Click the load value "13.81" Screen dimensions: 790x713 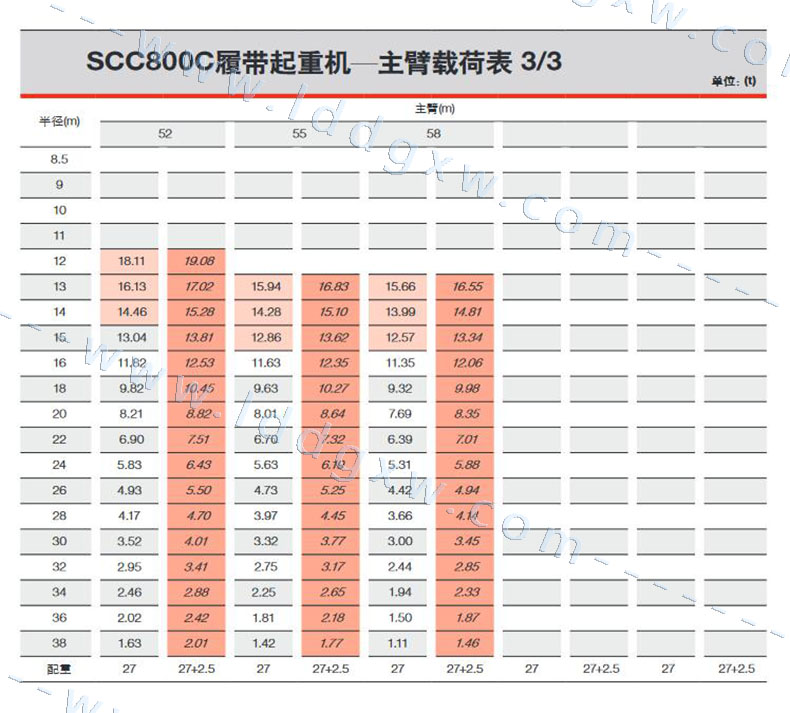[x=199, y=337]
